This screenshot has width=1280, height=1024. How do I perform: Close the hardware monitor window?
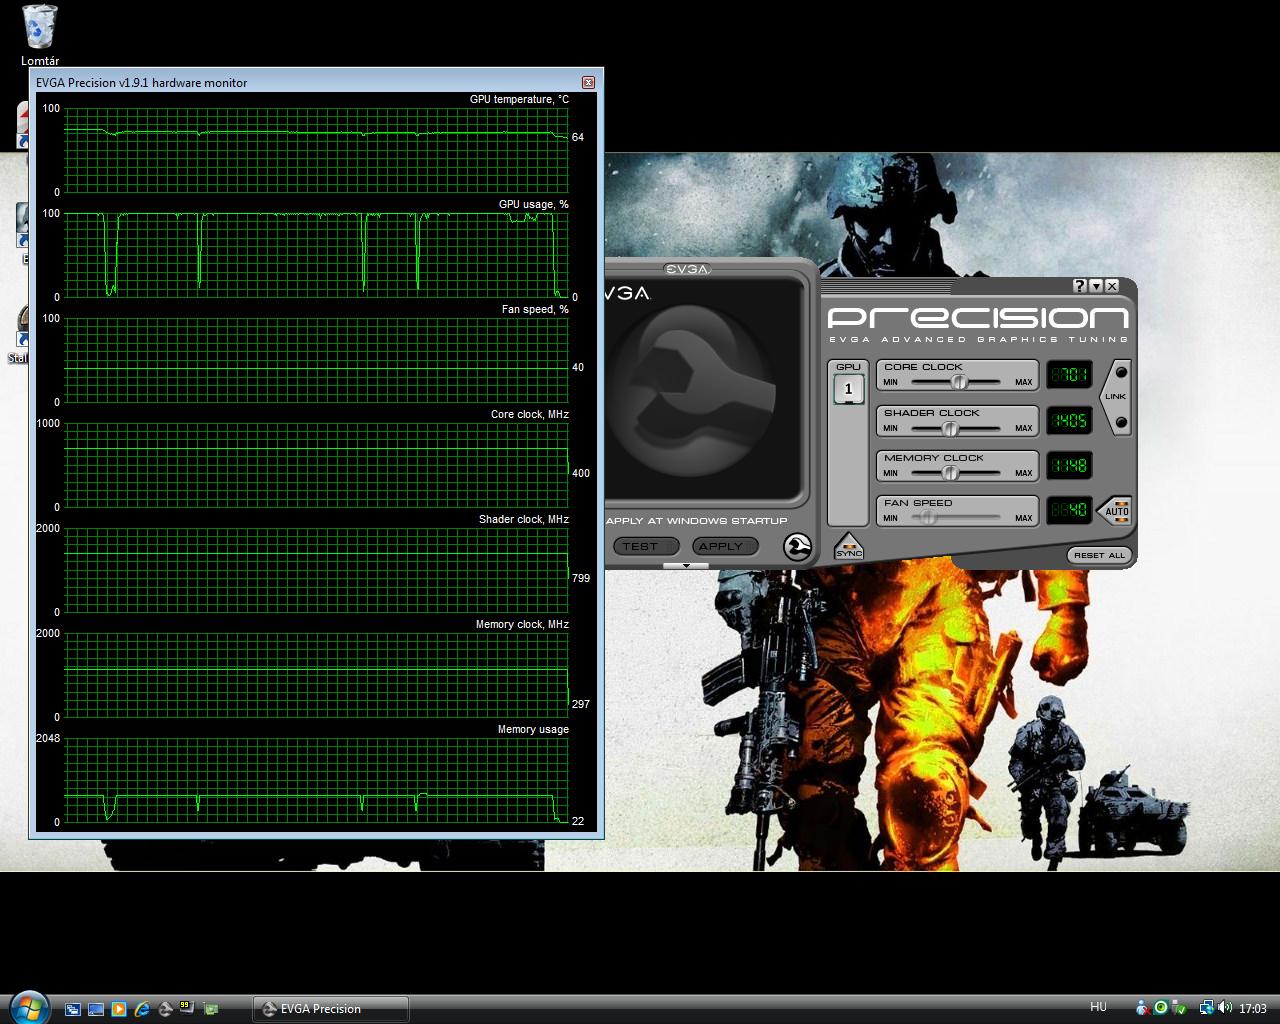coord(588,82)
